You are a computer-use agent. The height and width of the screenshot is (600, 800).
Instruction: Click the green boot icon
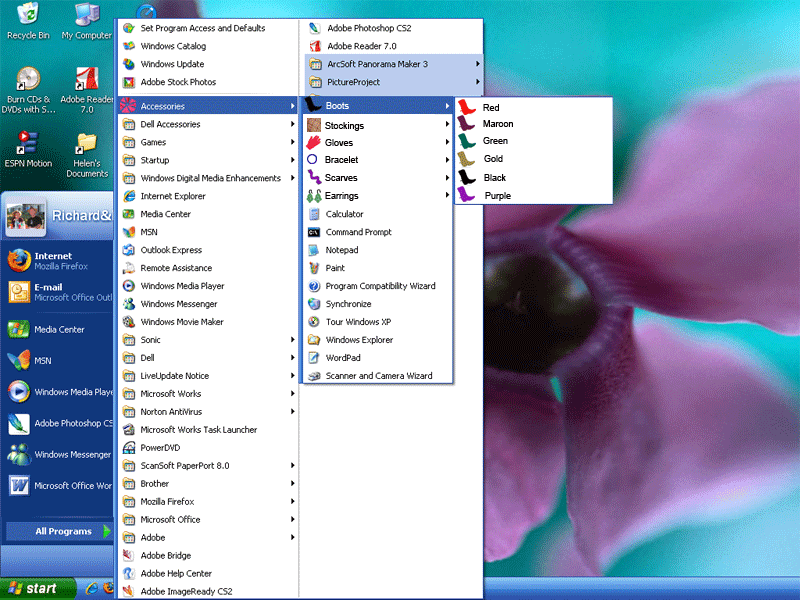tap(466, 141)
